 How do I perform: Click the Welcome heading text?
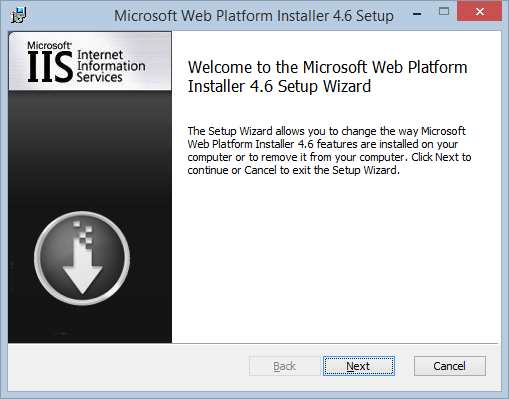point(327,77)
